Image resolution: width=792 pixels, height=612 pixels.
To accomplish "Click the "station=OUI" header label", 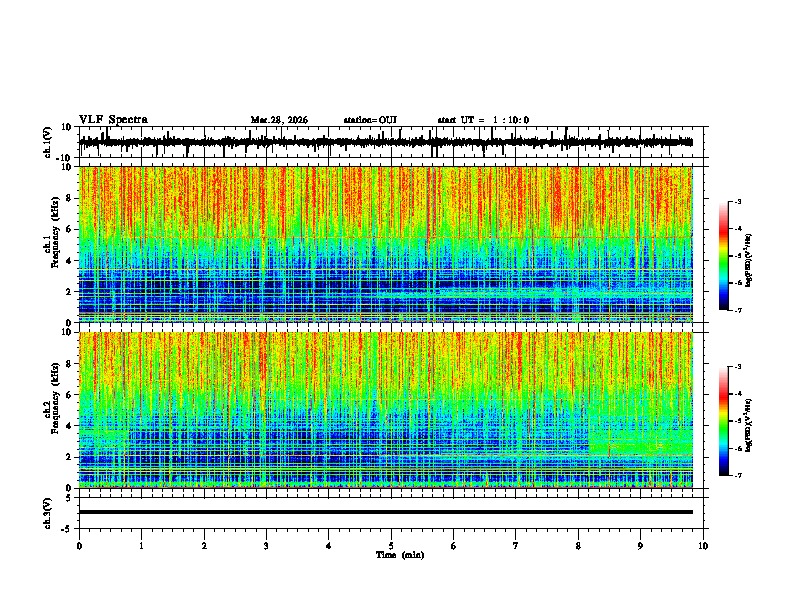I will pyautogui.click(x=370, y=120).
